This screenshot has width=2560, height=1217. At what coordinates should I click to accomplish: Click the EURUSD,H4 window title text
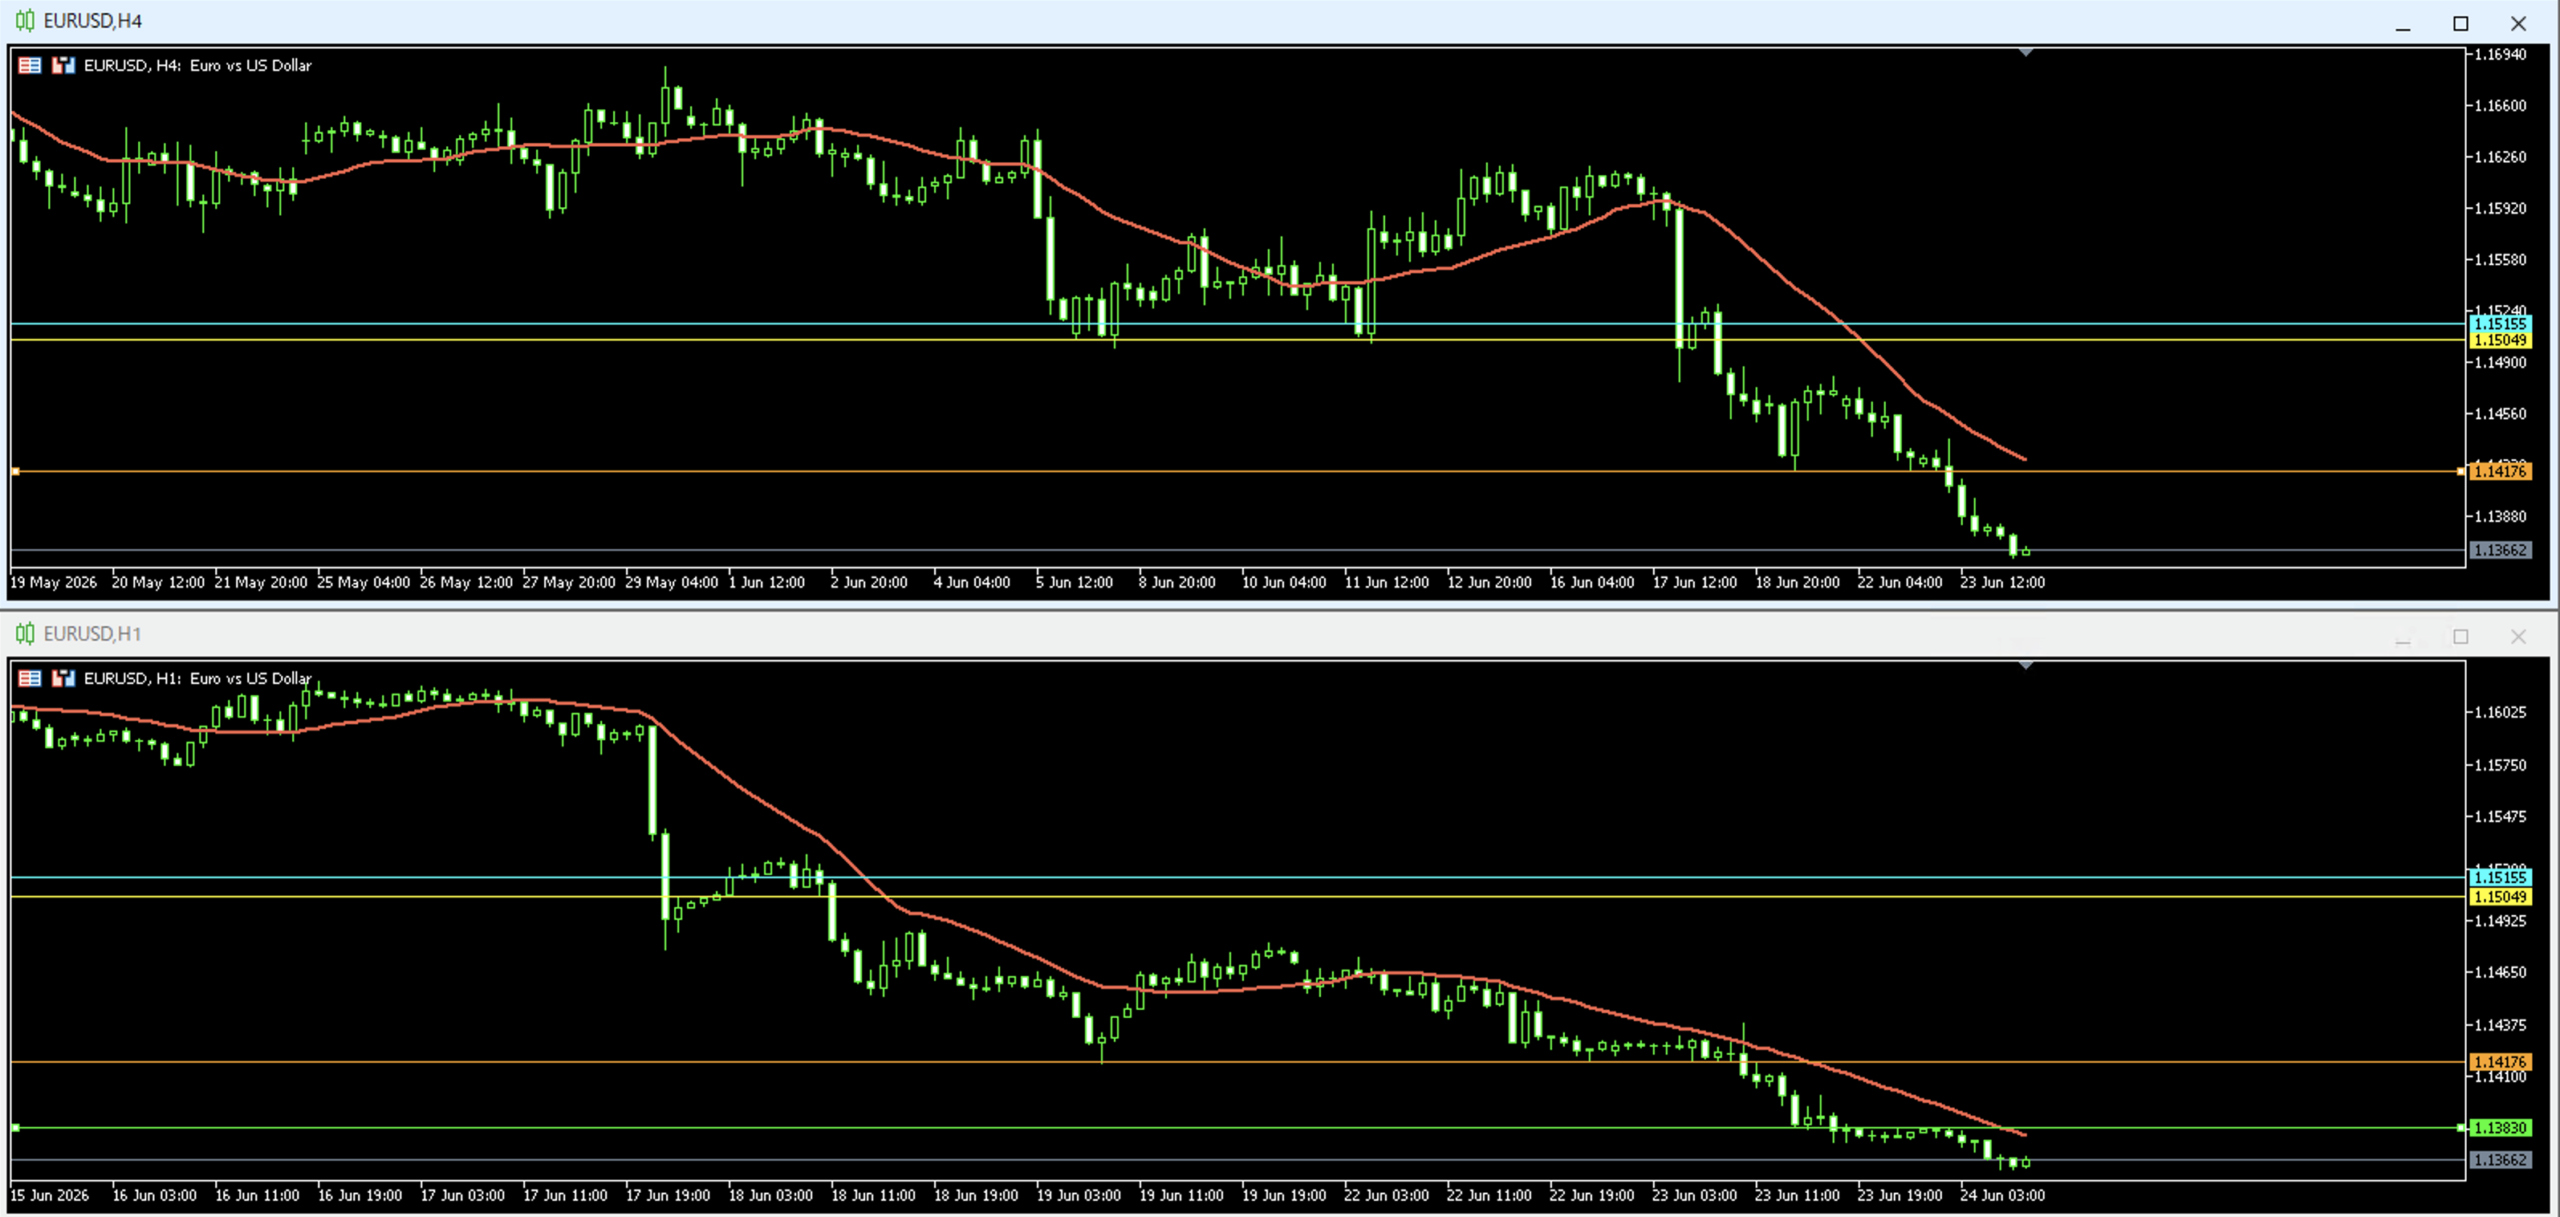tap(93, 21)
